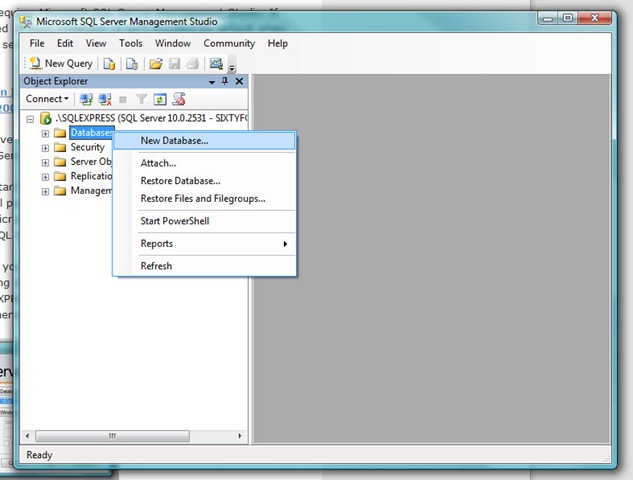Expand the Security folder node
This screenshot has height=480, width=633.
pyautogui.click(x=45, y=148)
